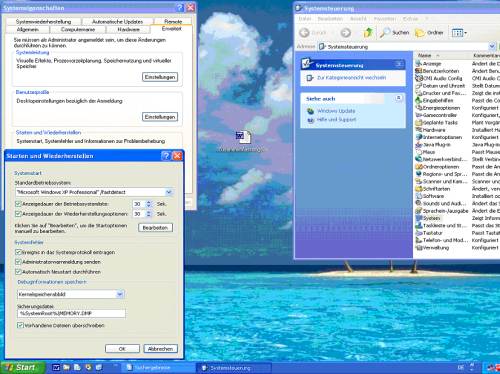Click Zur Kategorieansicht wechseln link
The image size is (500, 374).
(351, 77)
